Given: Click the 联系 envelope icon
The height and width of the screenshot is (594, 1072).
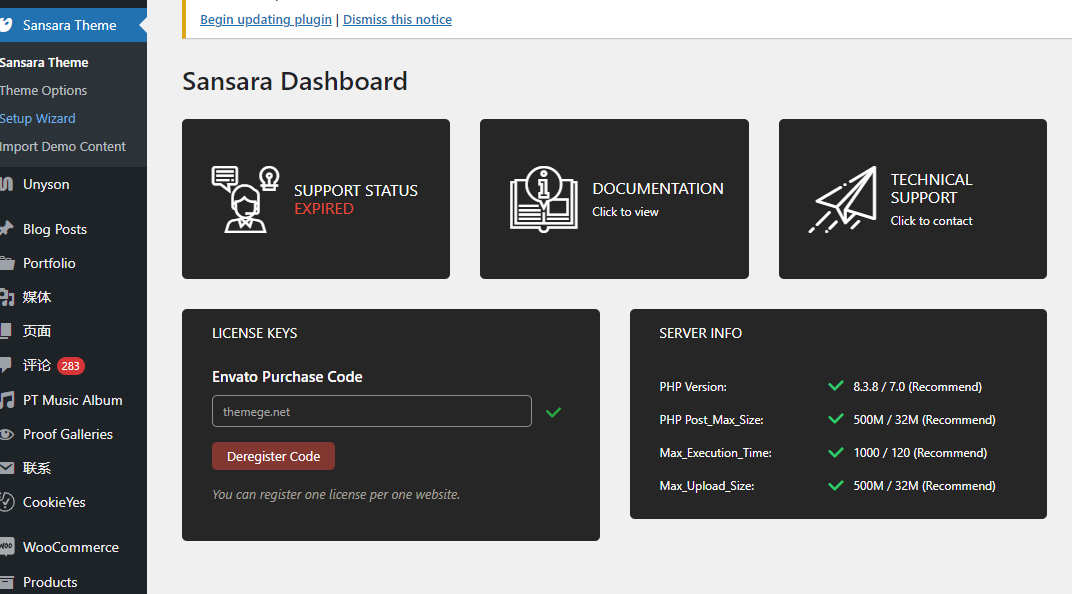Looking at the screenshot, I should (x=6, y=468).
